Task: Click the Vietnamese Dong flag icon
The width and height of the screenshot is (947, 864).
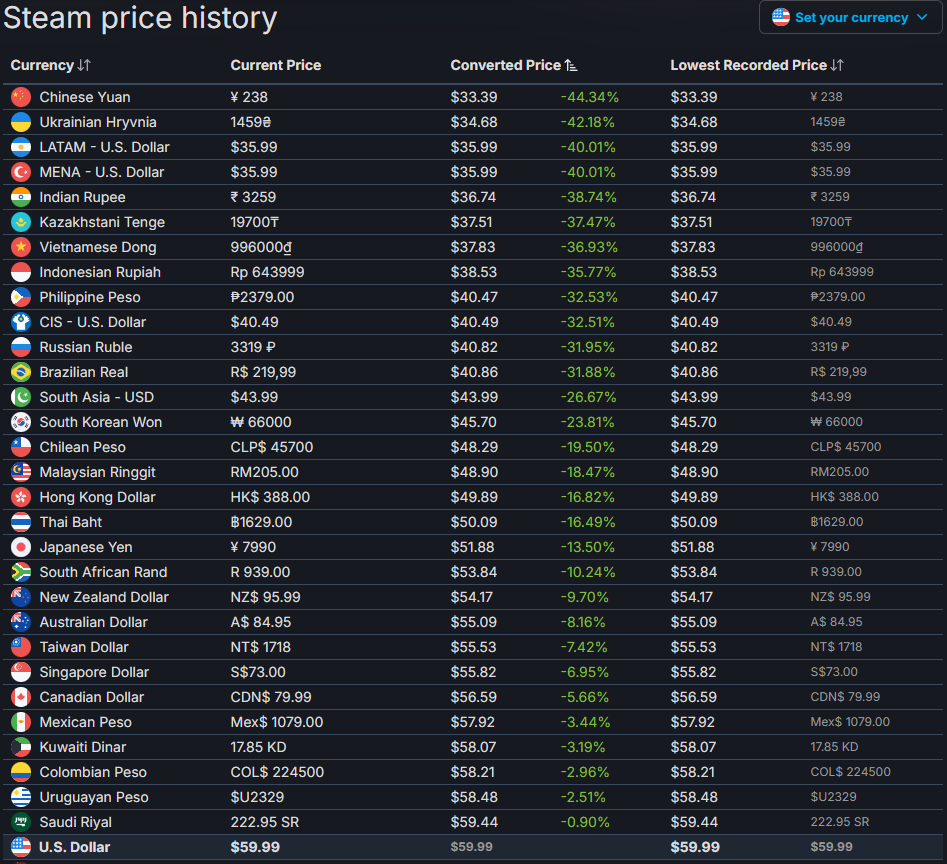Action: tap(21, 247)
